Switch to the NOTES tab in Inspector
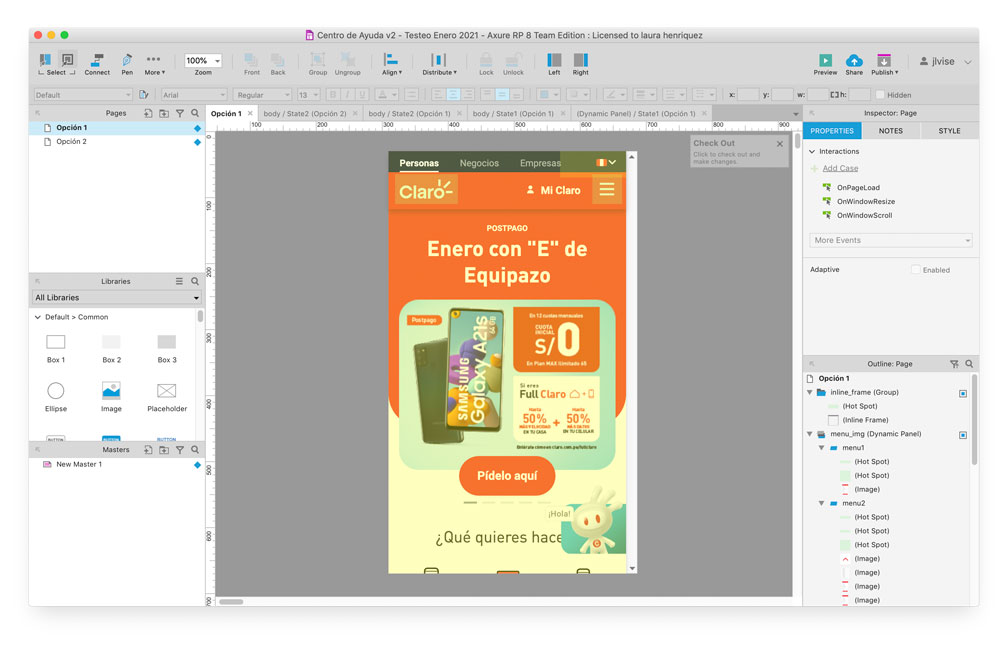This screenshot has width=1008, height=658. 891,130
